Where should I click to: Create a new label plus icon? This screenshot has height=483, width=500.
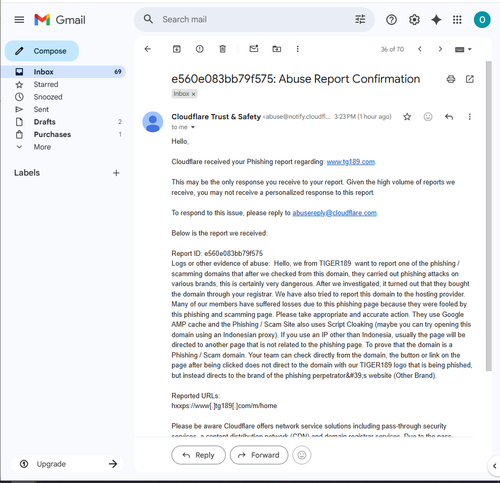pos(116,173)
